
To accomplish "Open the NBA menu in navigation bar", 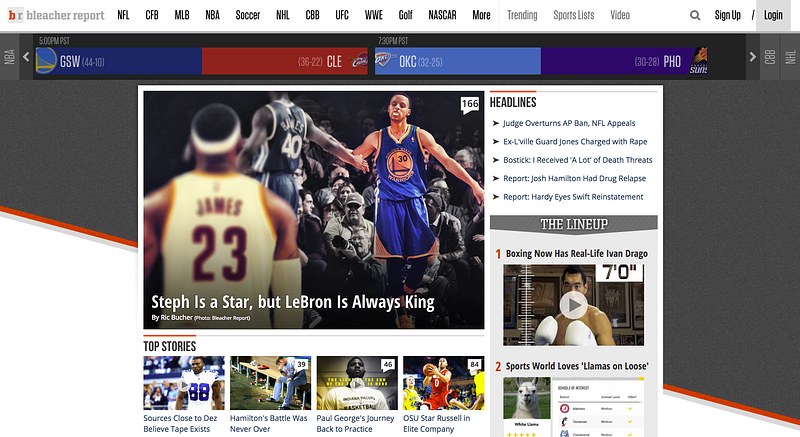I will pyautogui.click(x=213, y=15).
